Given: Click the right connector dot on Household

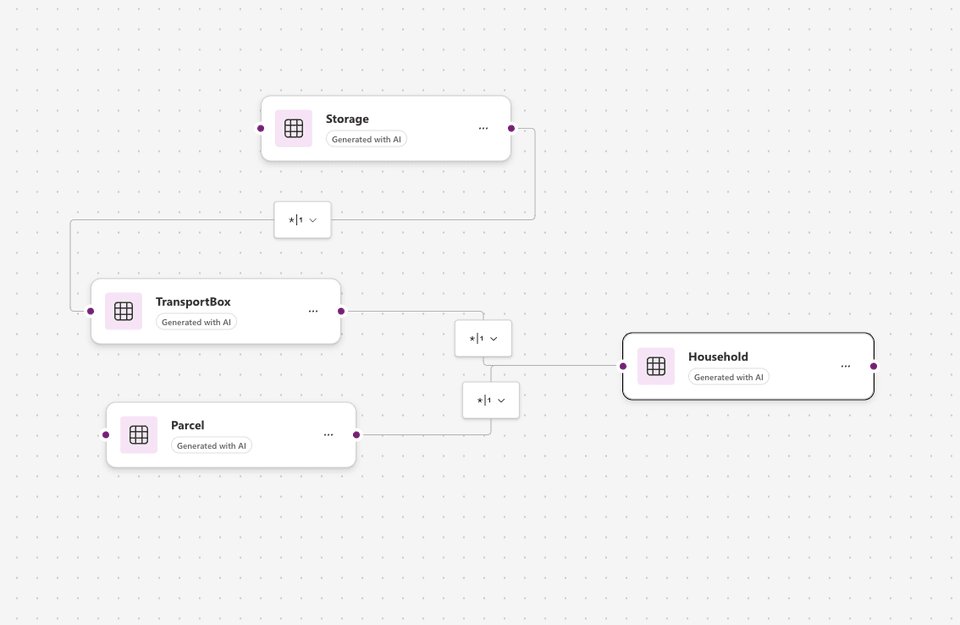Looking at the screenshot, I should pyautogui.click(x=874, y=366).
